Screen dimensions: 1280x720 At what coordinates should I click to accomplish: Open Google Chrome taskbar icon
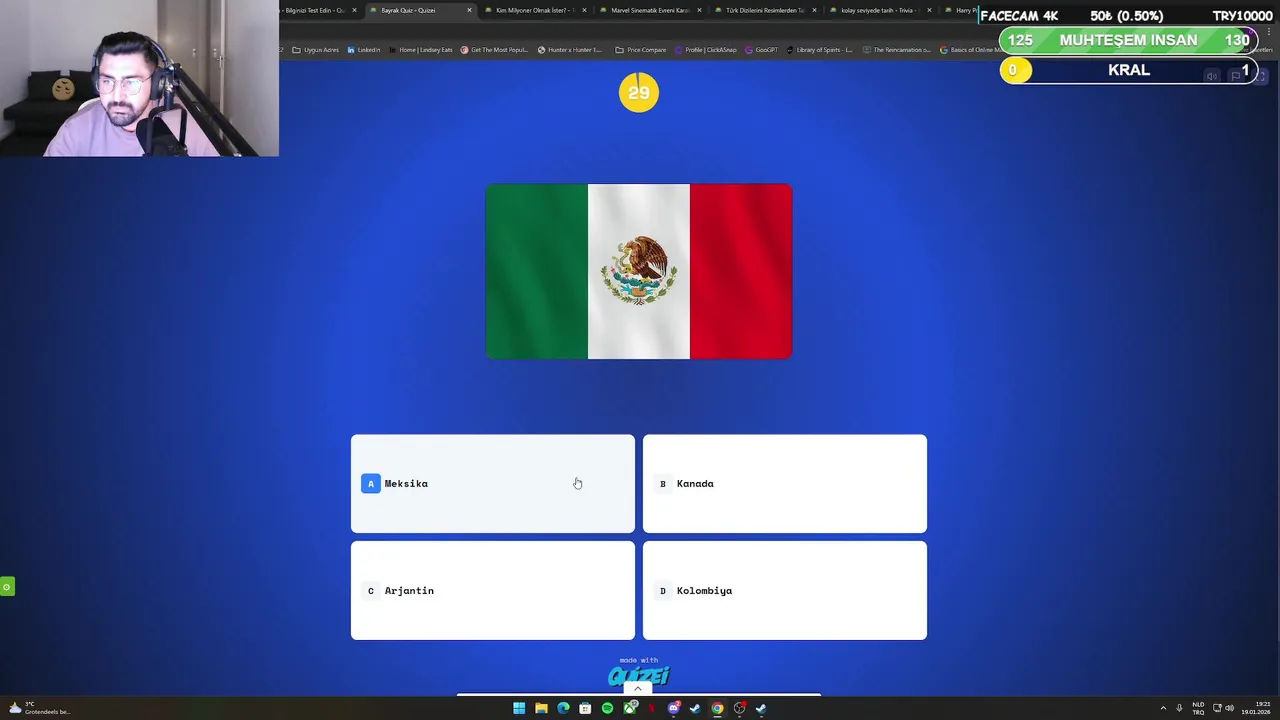click(x=717, y=708)
